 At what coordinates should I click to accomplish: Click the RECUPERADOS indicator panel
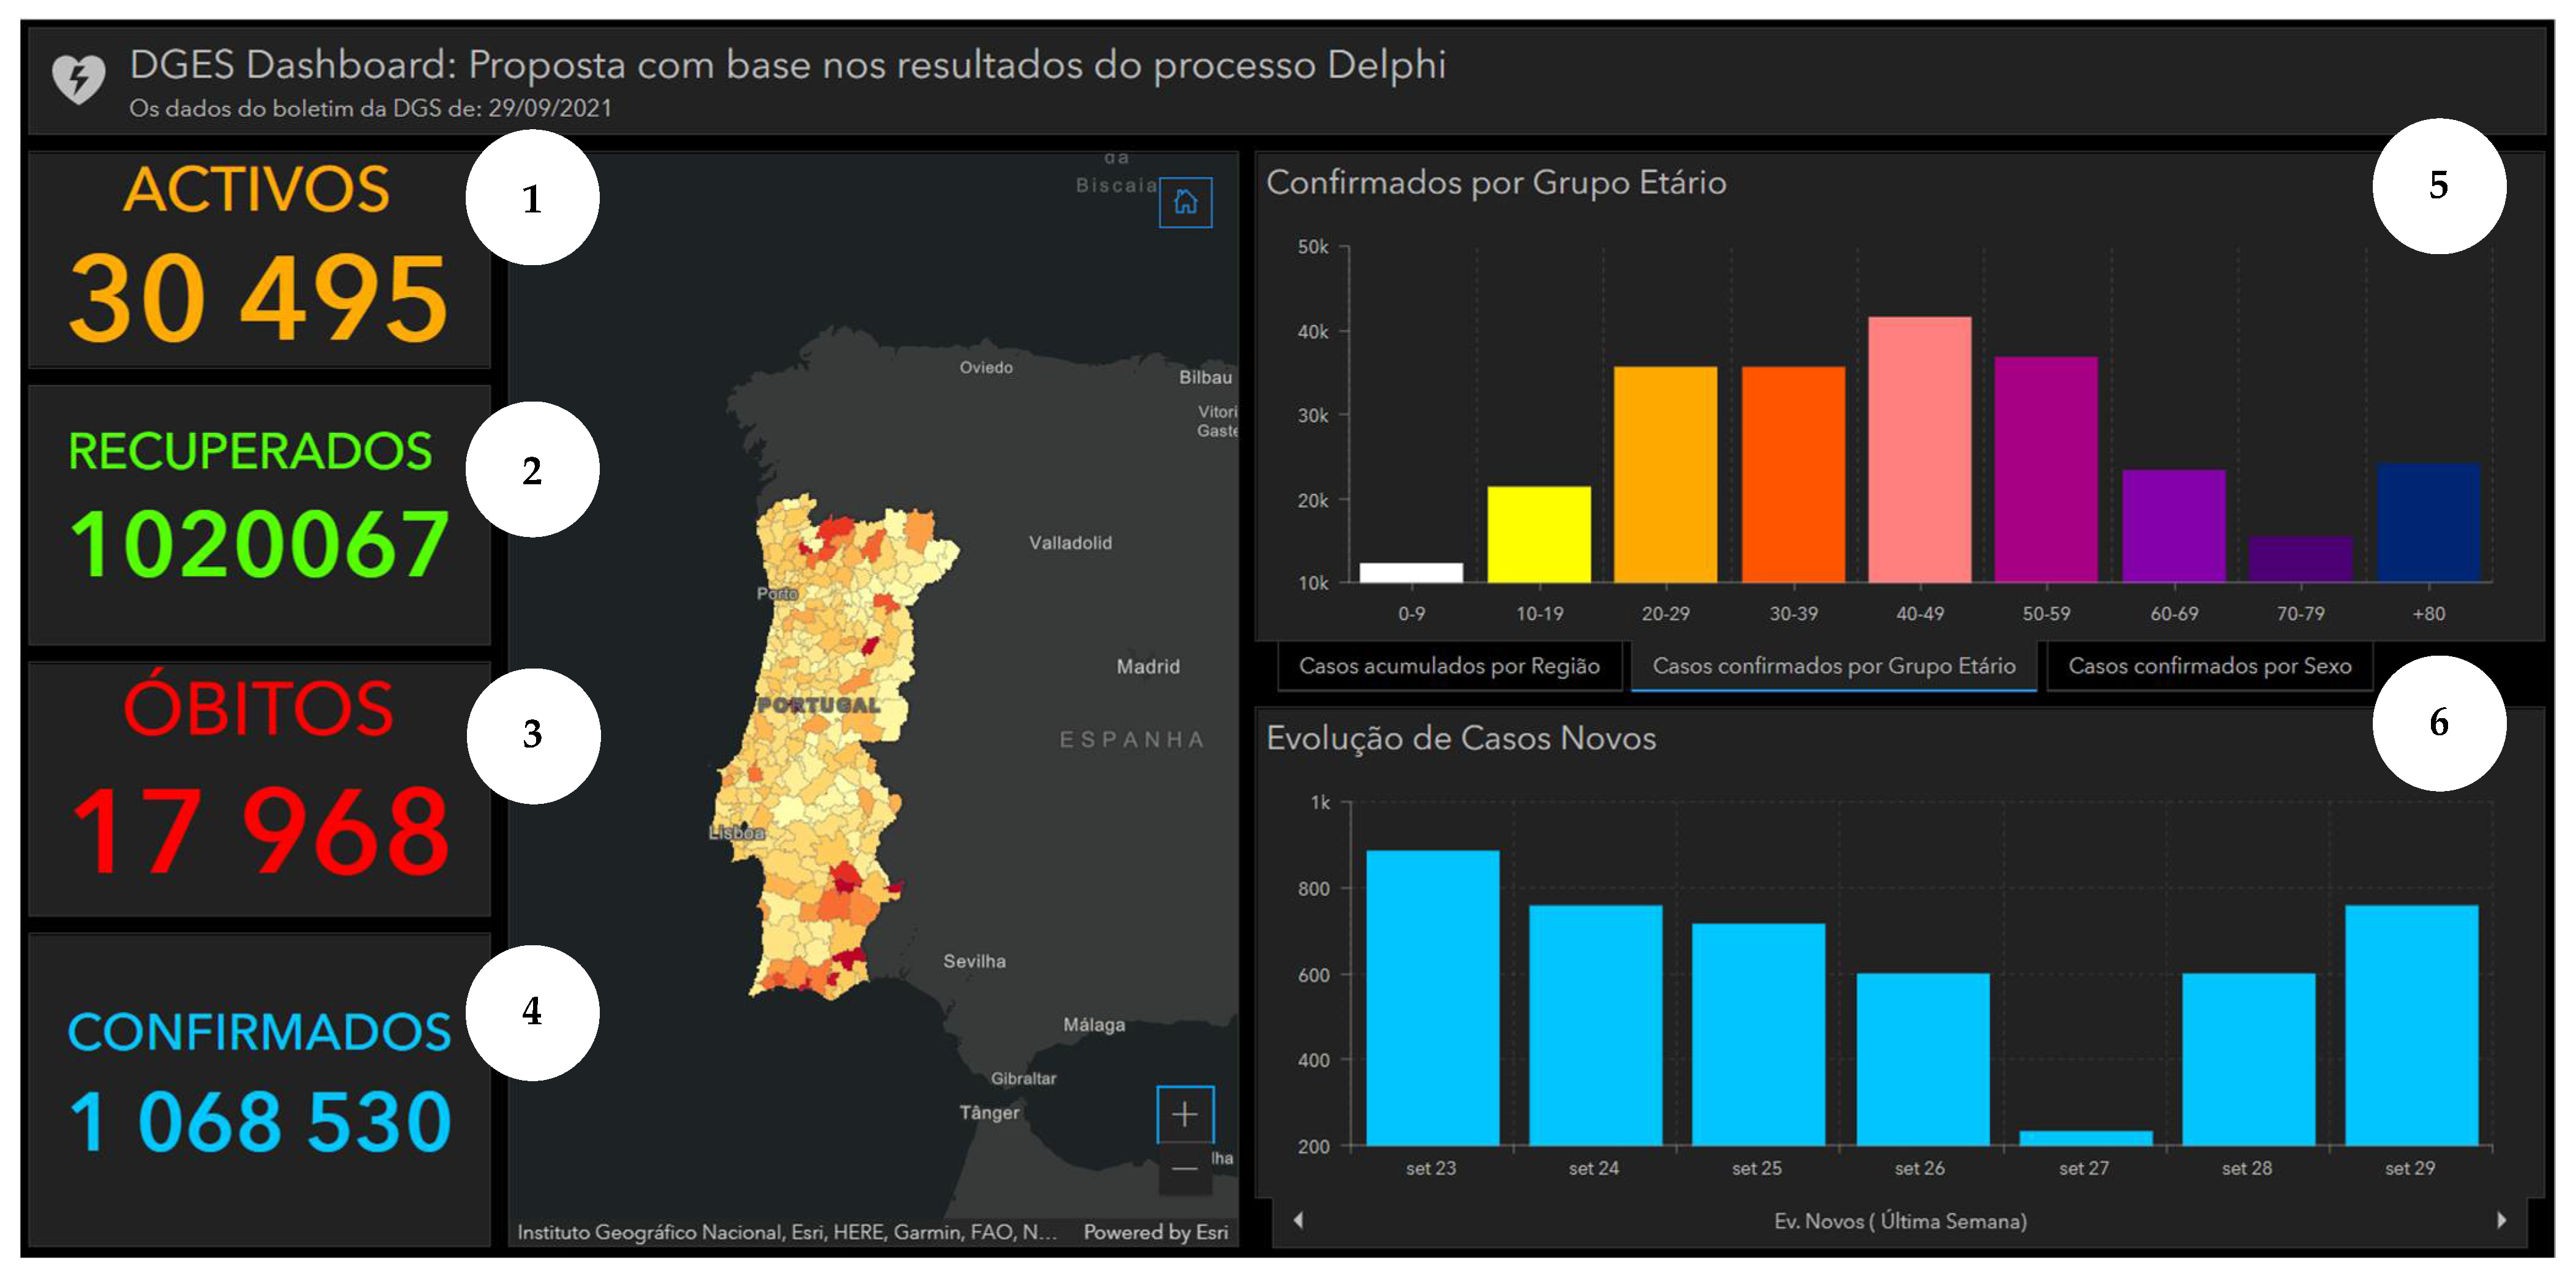point(258,515)
